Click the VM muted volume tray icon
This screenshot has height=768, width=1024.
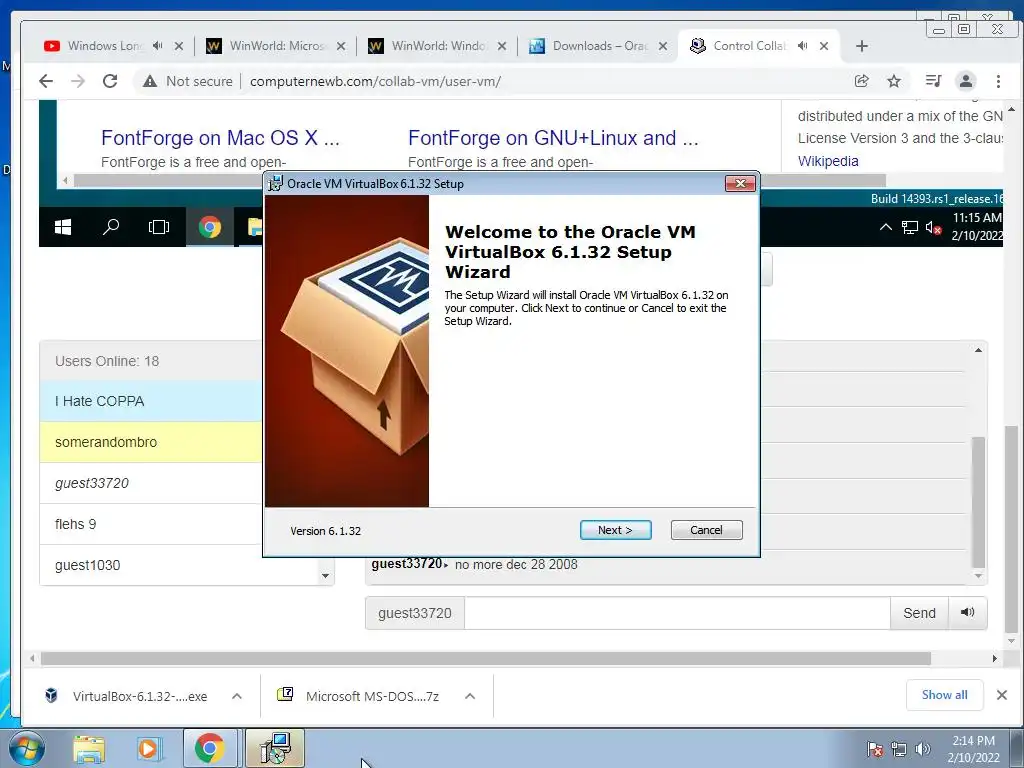[x=933, y=228]
